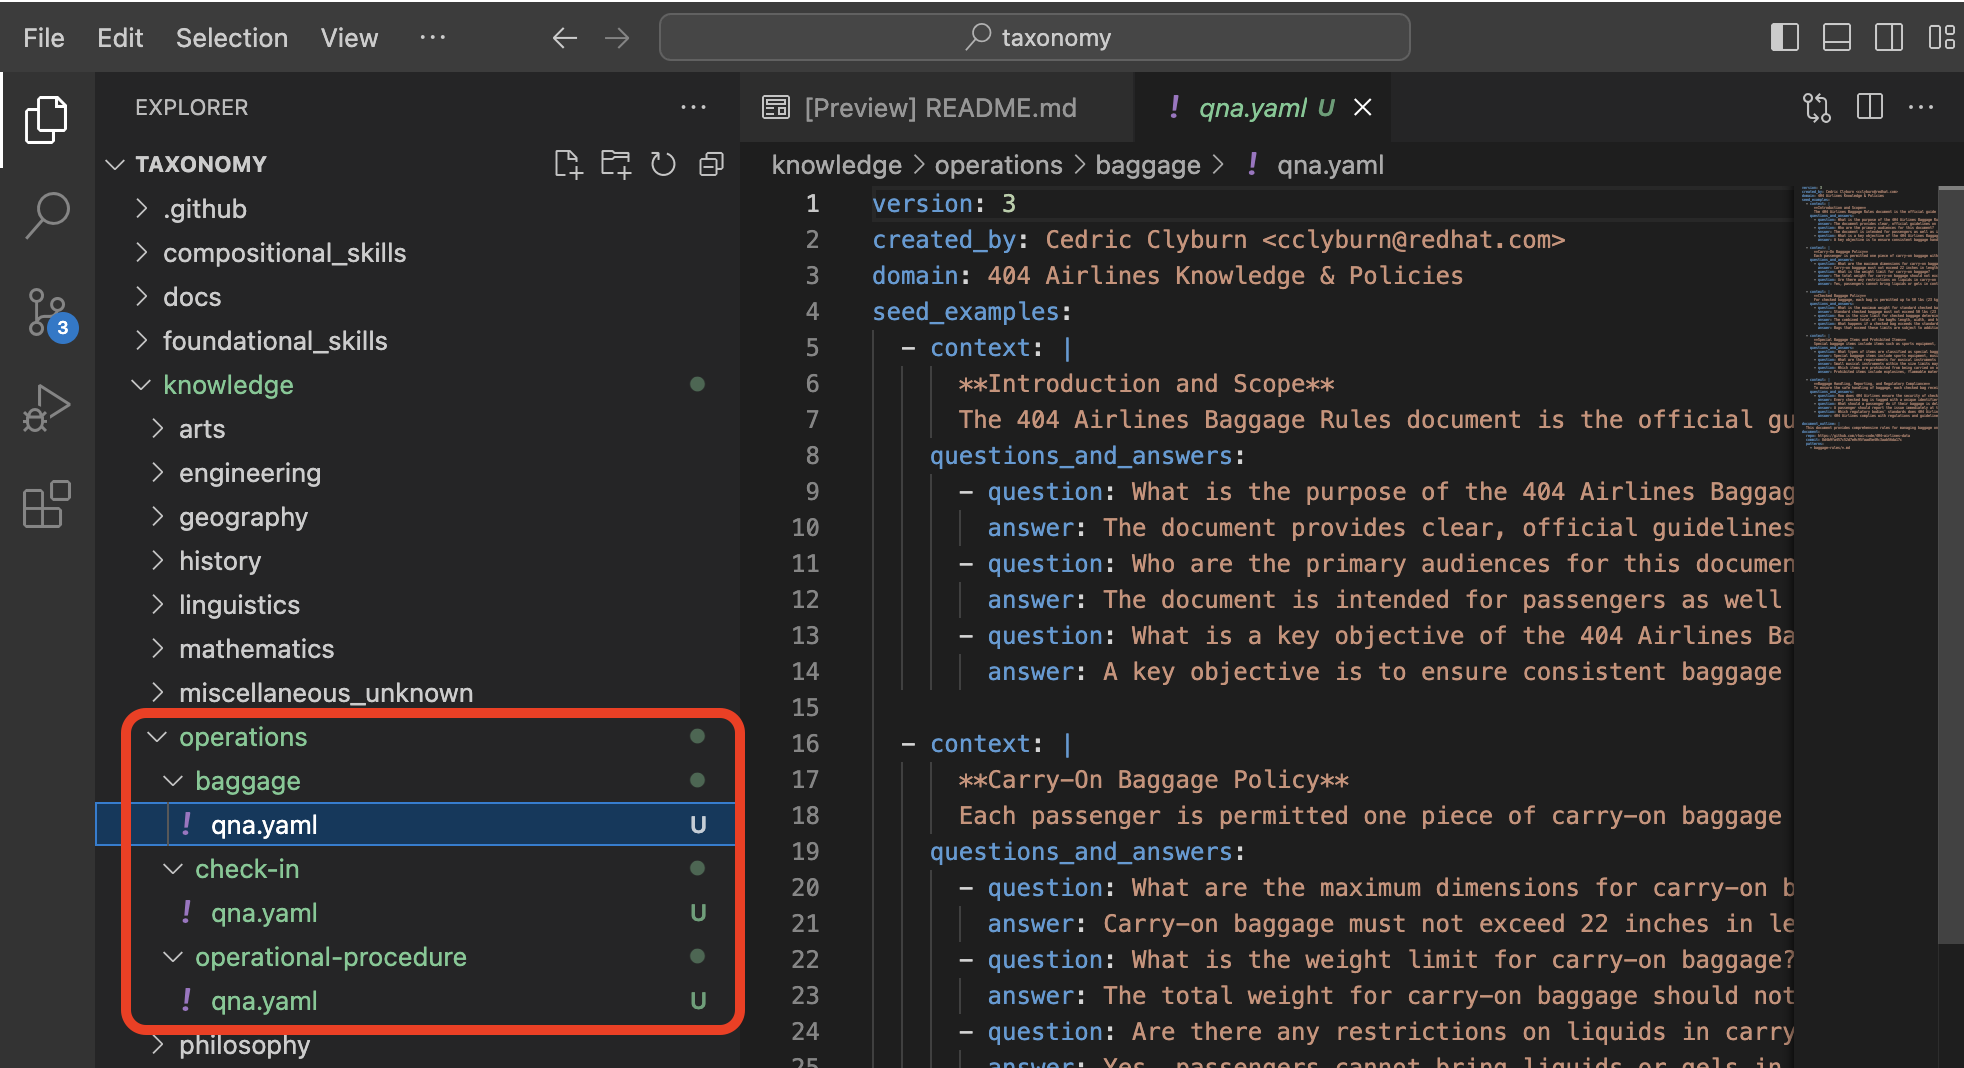The height and width of the screenshot is (1068, 1964).
Task: Collapse the operational-procedure folder
Action: [x=174, y=957]
